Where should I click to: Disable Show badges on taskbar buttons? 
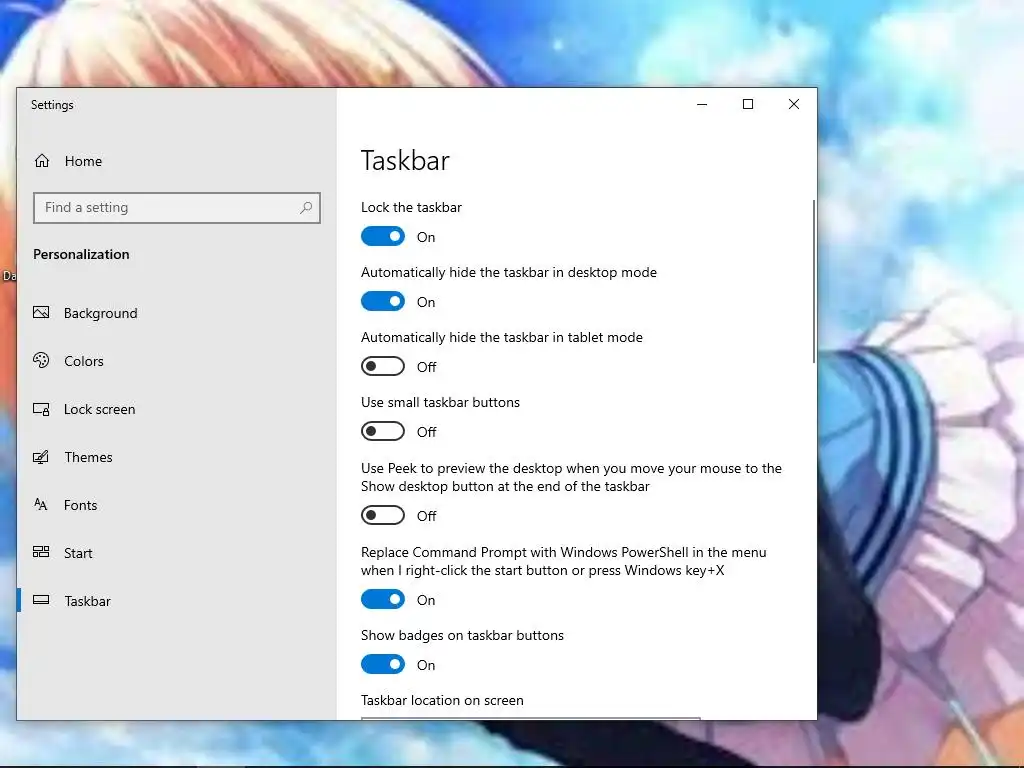coord(383,664)
